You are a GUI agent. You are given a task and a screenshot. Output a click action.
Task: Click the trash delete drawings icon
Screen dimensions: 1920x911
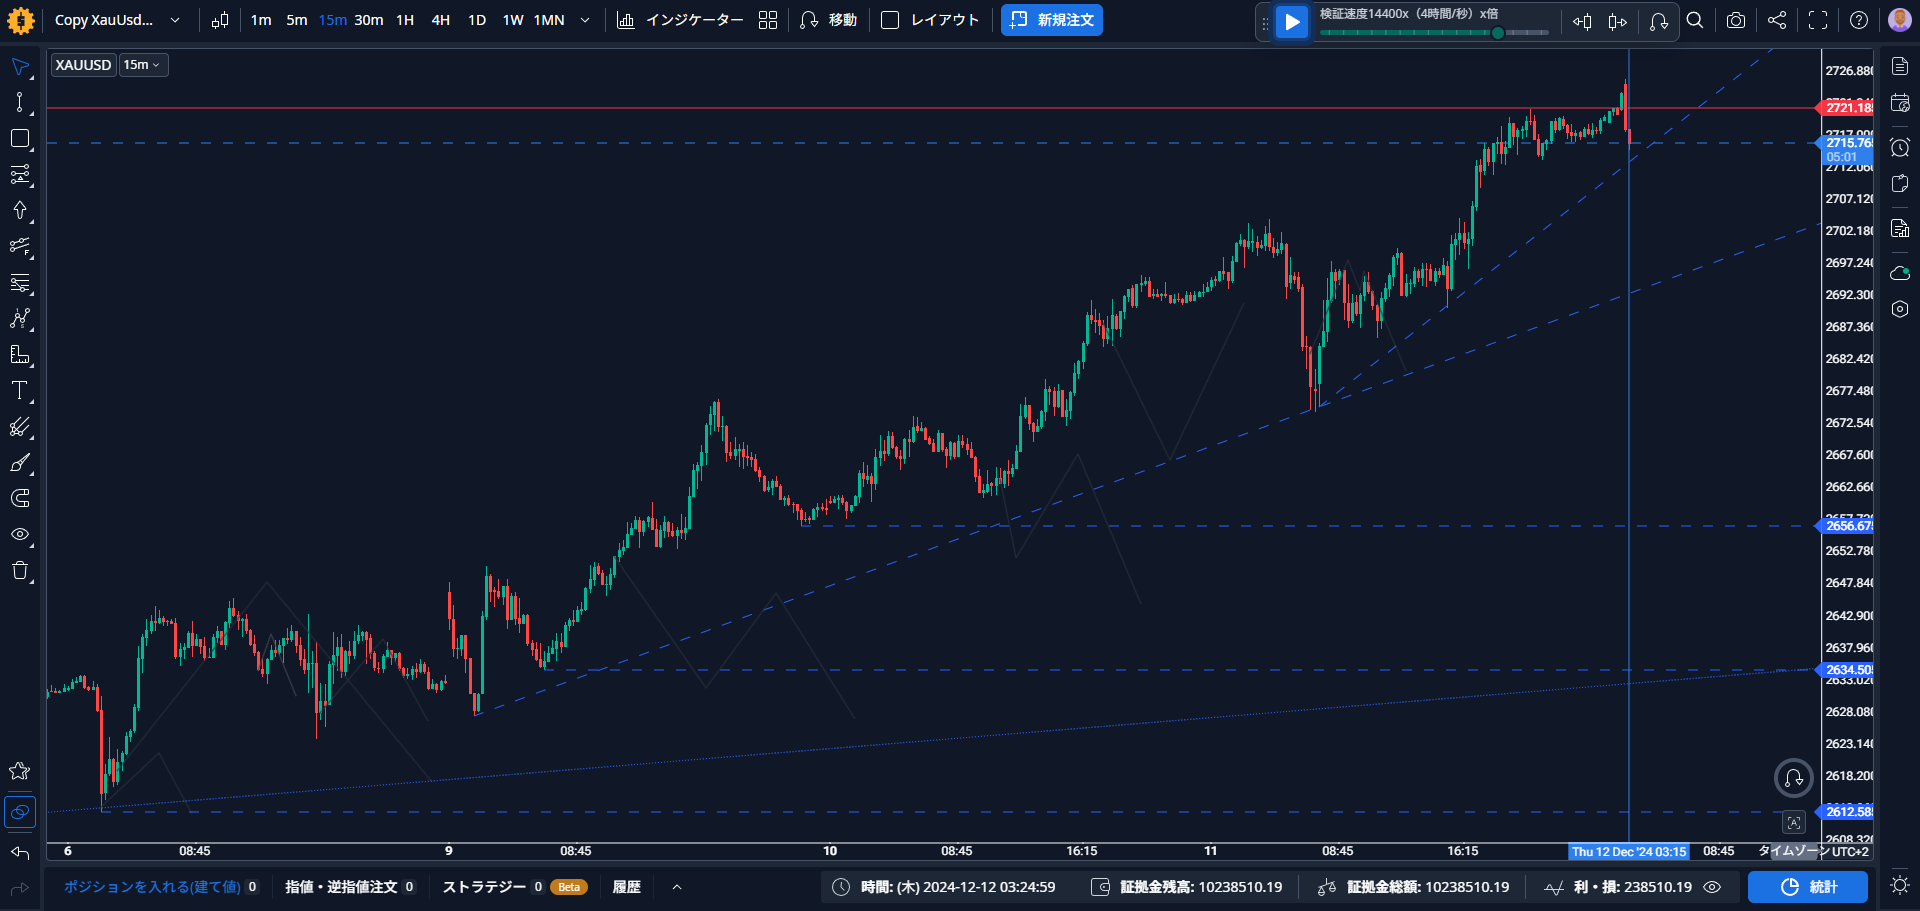[x=19, y=570]
